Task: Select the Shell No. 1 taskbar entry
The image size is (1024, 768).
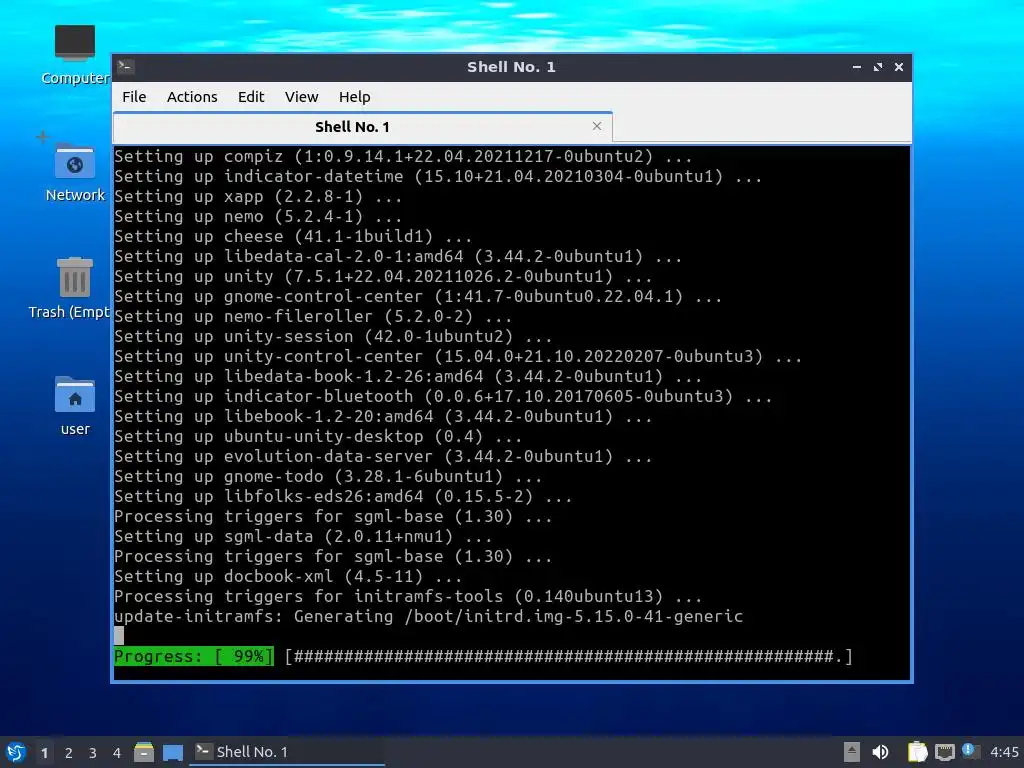Action: (287, 752)
